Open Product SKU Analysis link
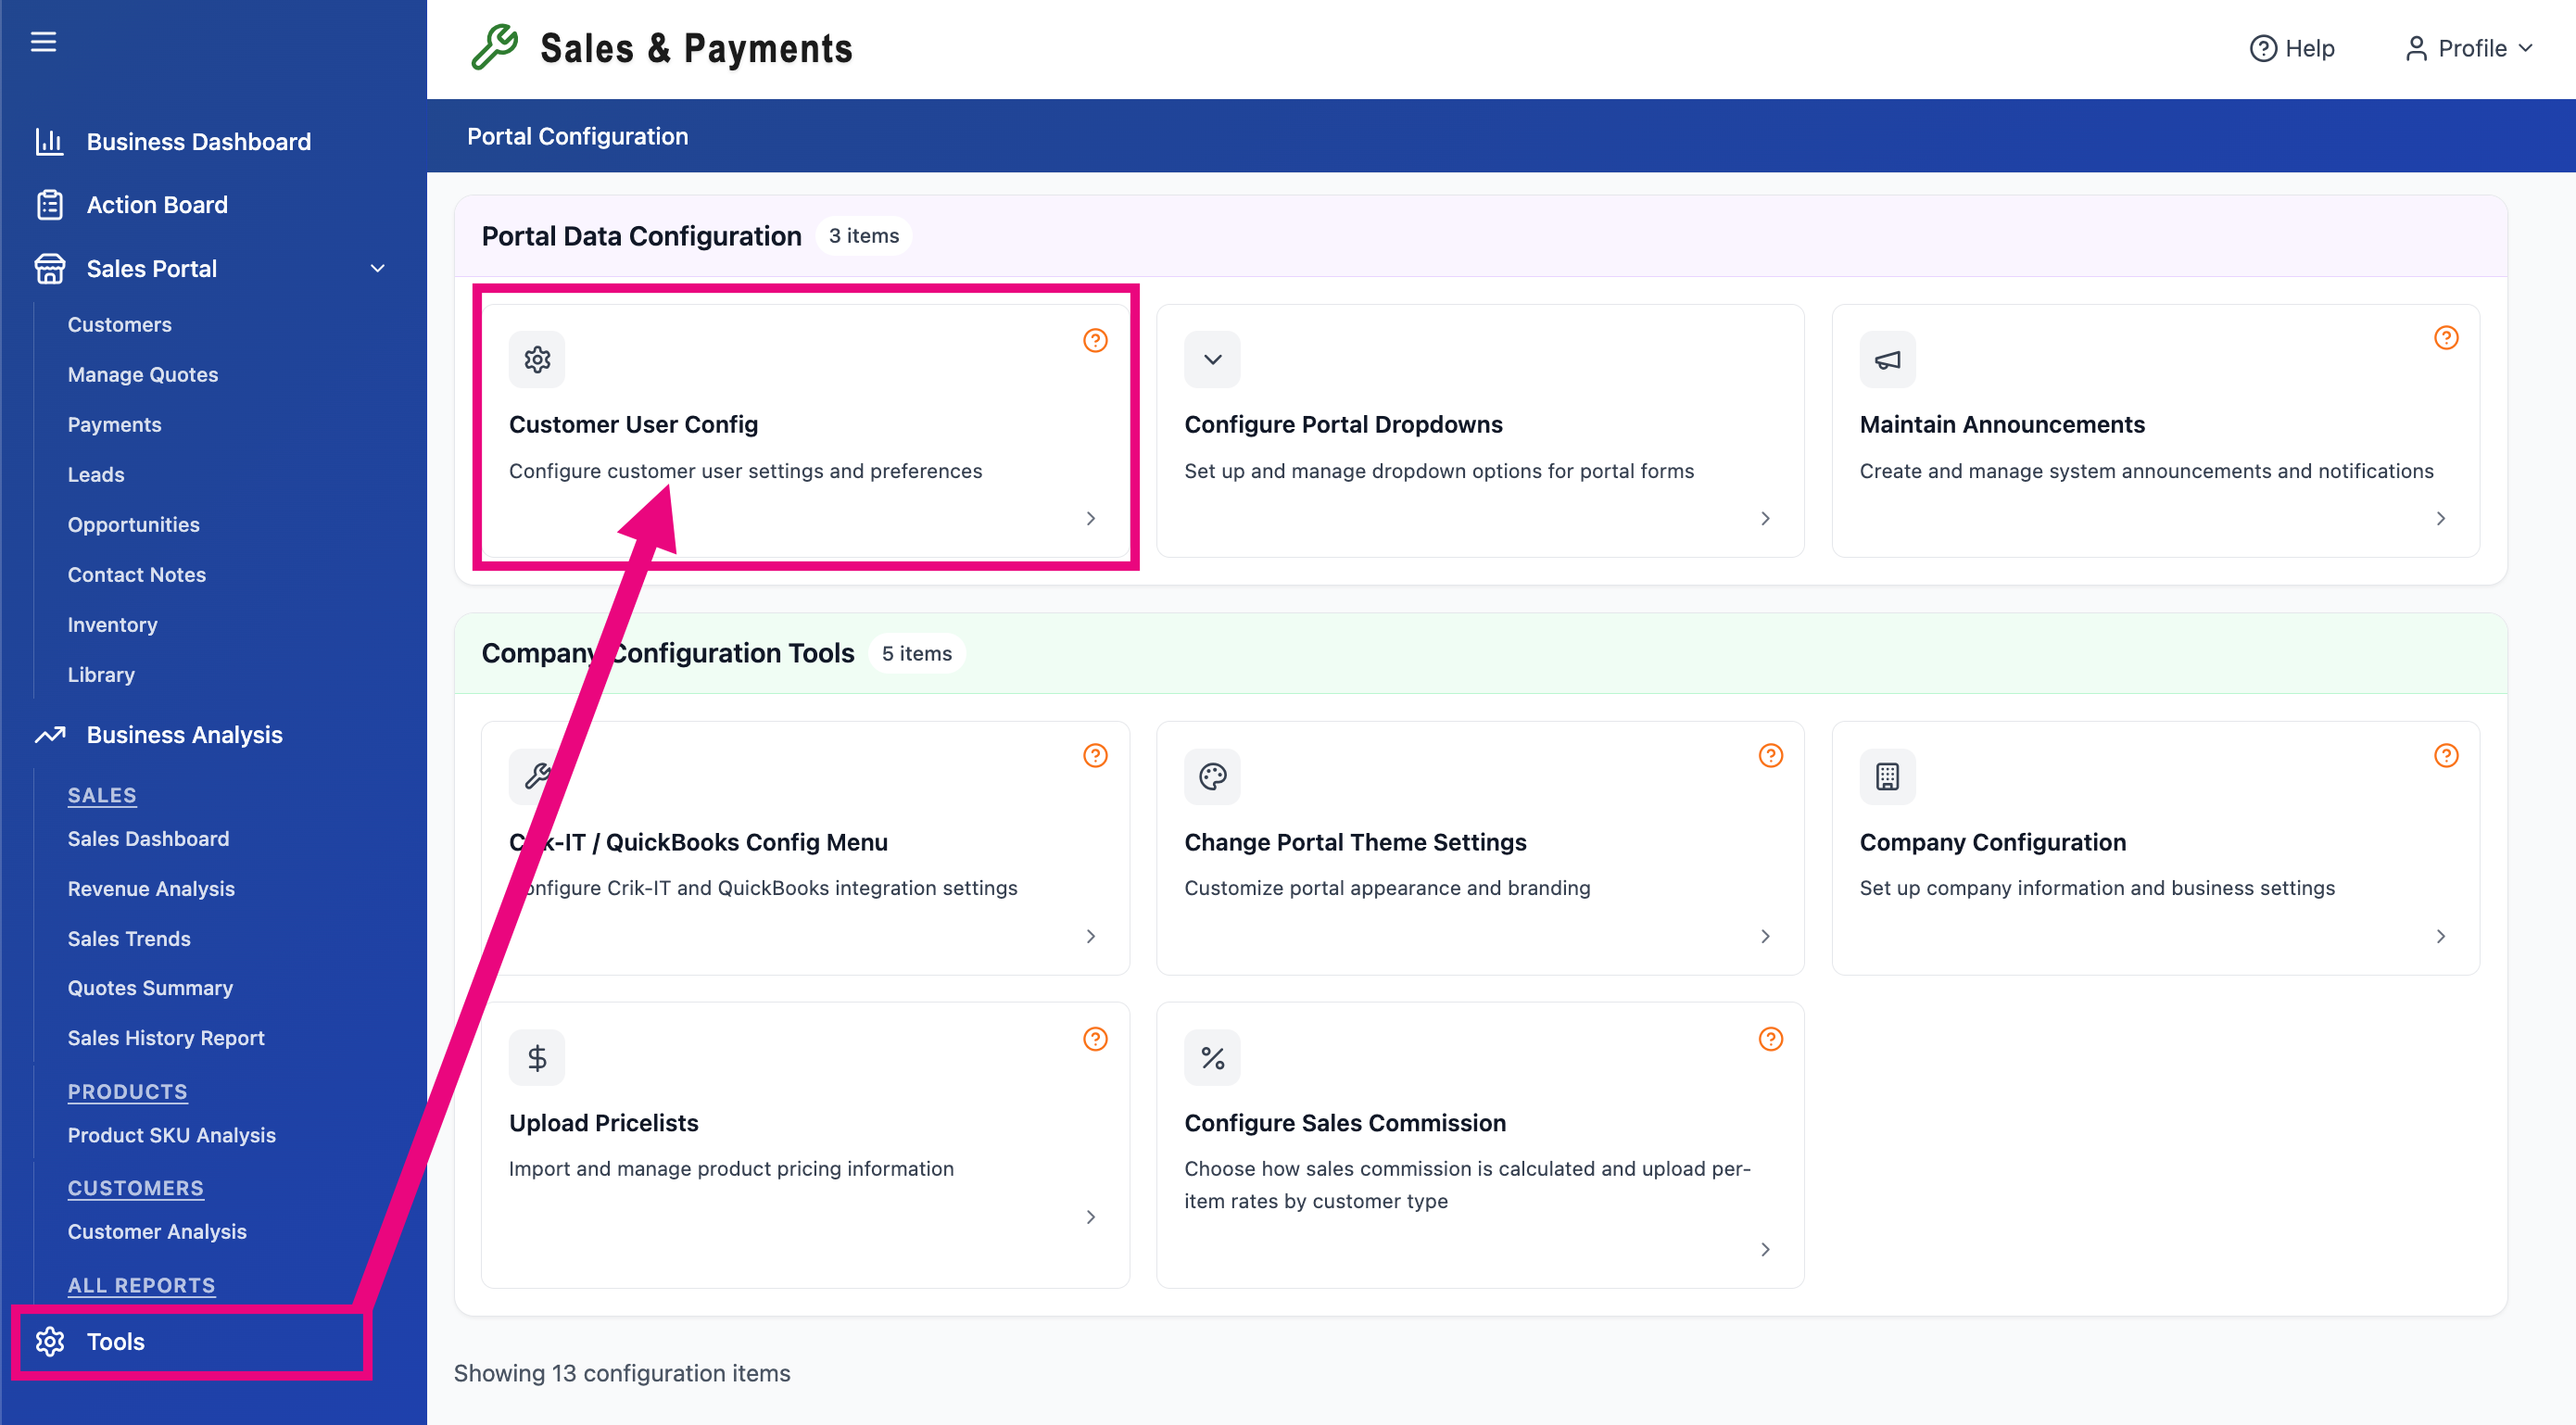 [x=171, y=1134]
